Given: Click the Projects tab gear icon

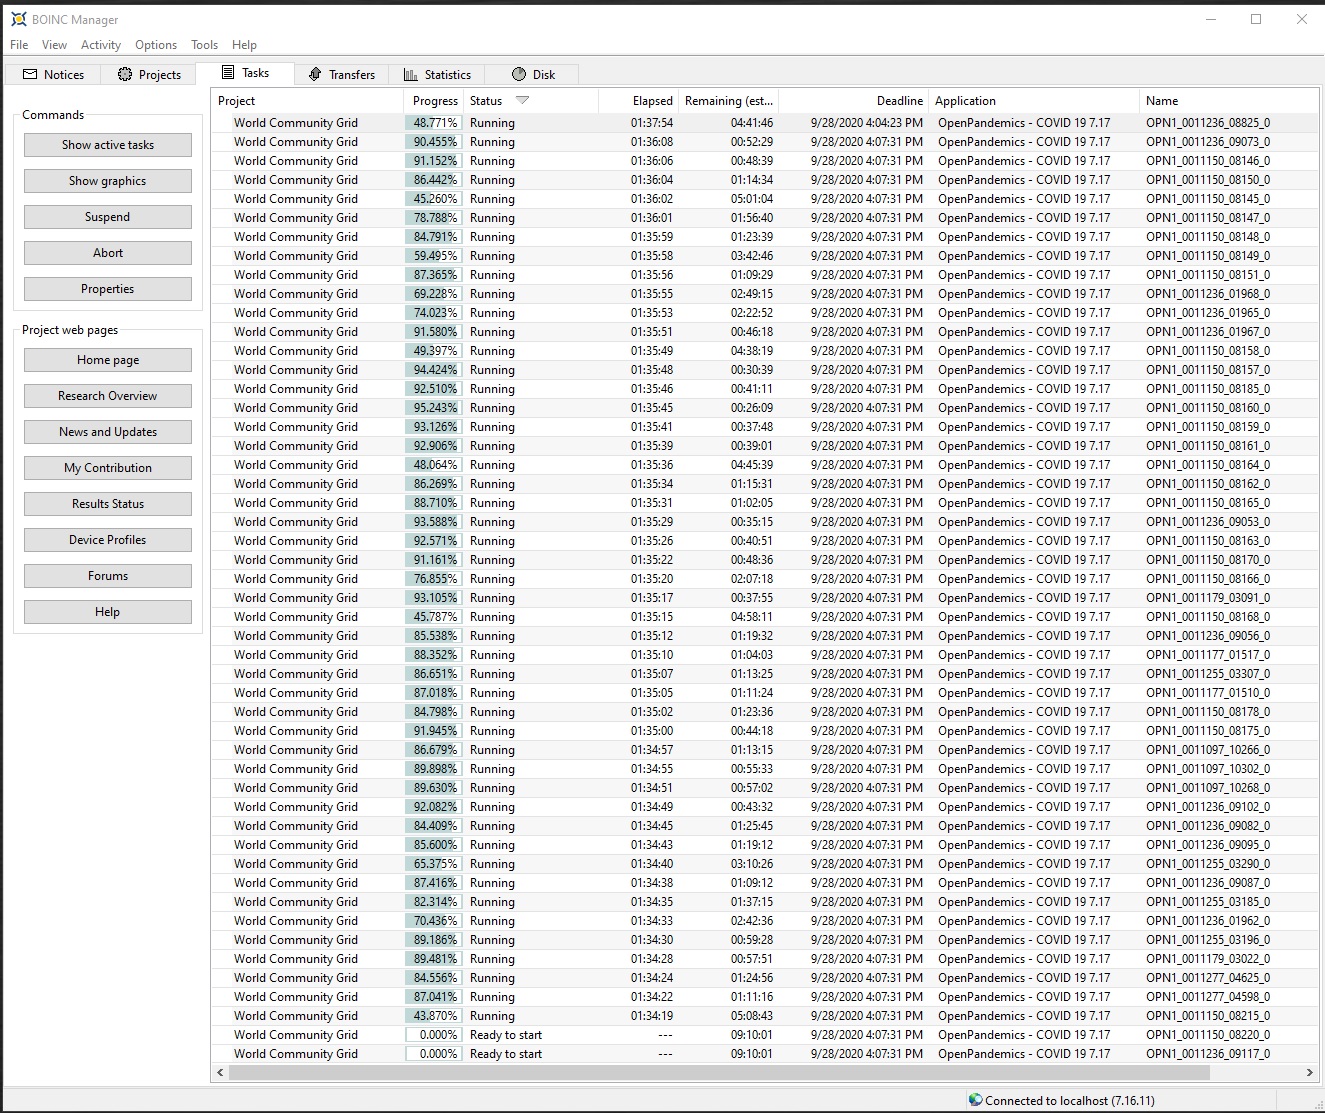Looking at the screenshot, I should (x=125, y=74).
